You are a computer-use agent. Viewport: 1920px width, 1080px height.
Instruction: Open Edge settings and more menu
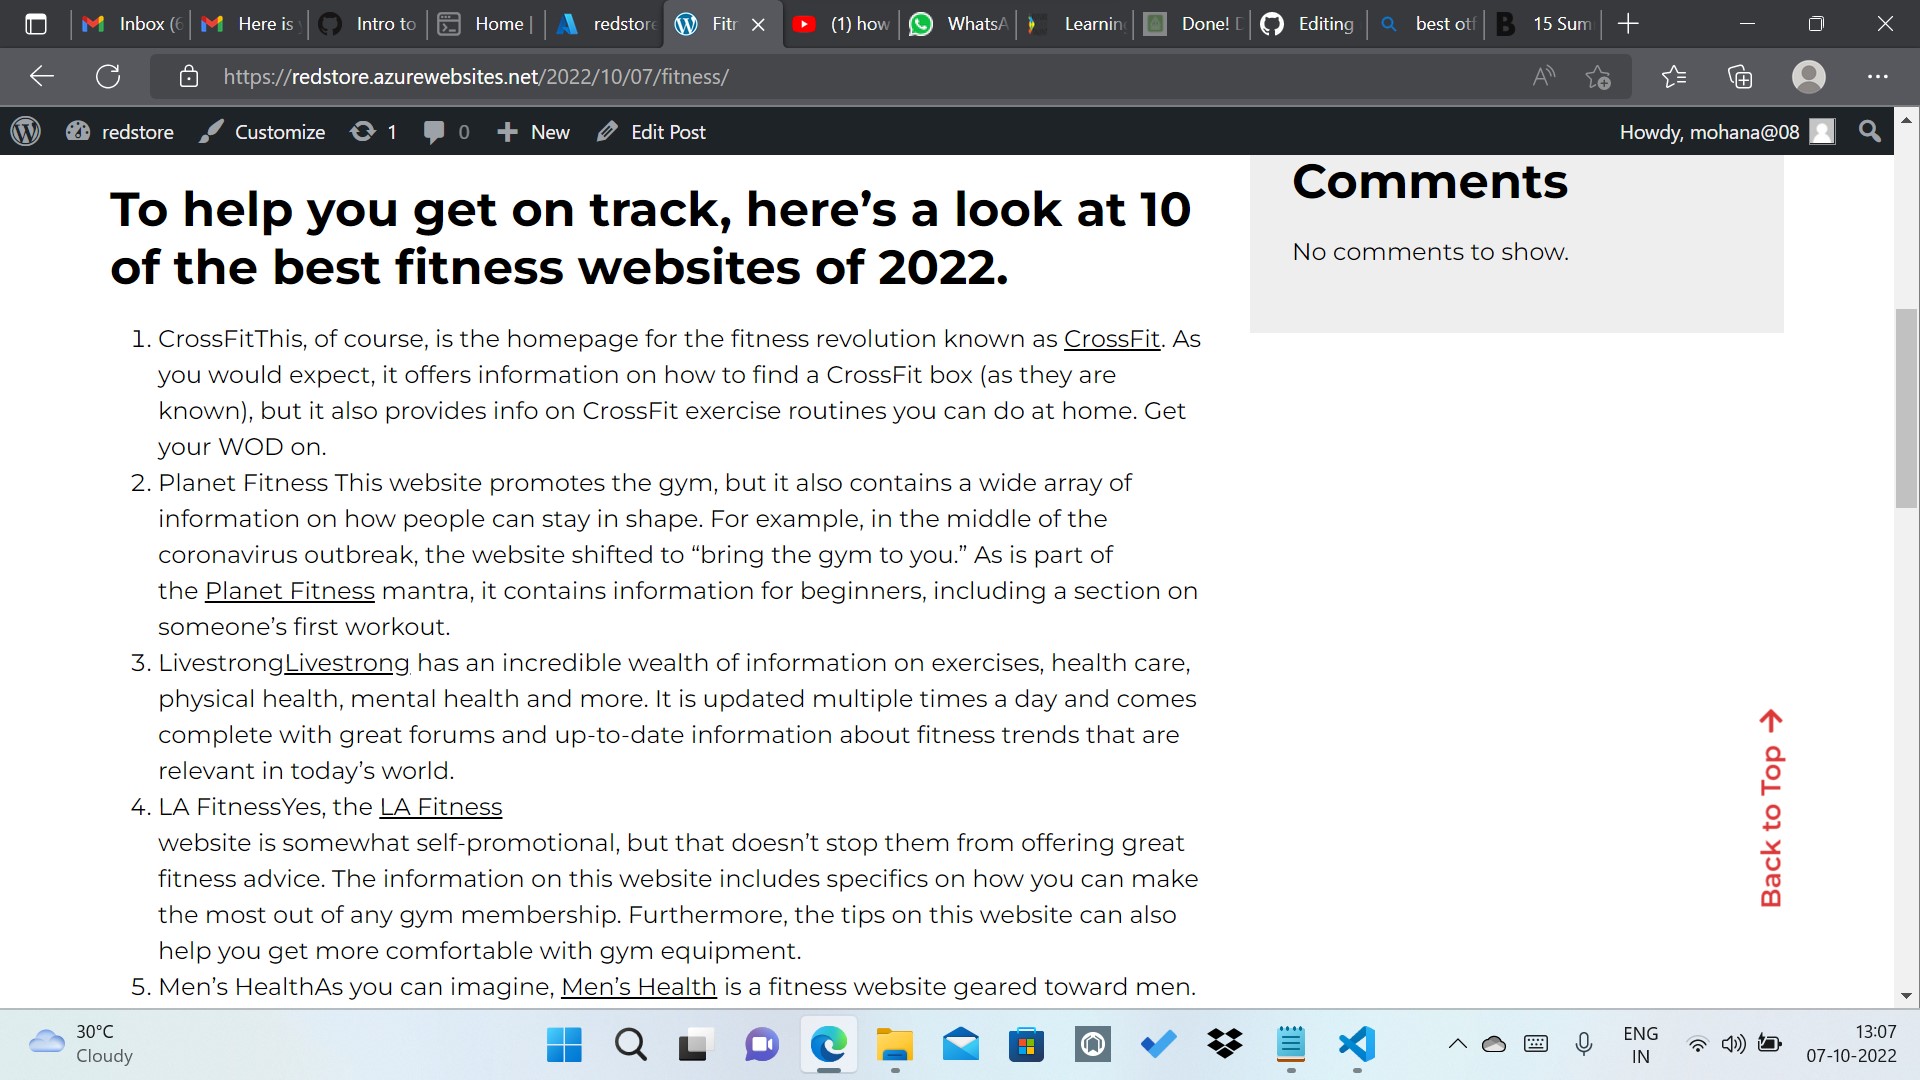[1877, 77]
